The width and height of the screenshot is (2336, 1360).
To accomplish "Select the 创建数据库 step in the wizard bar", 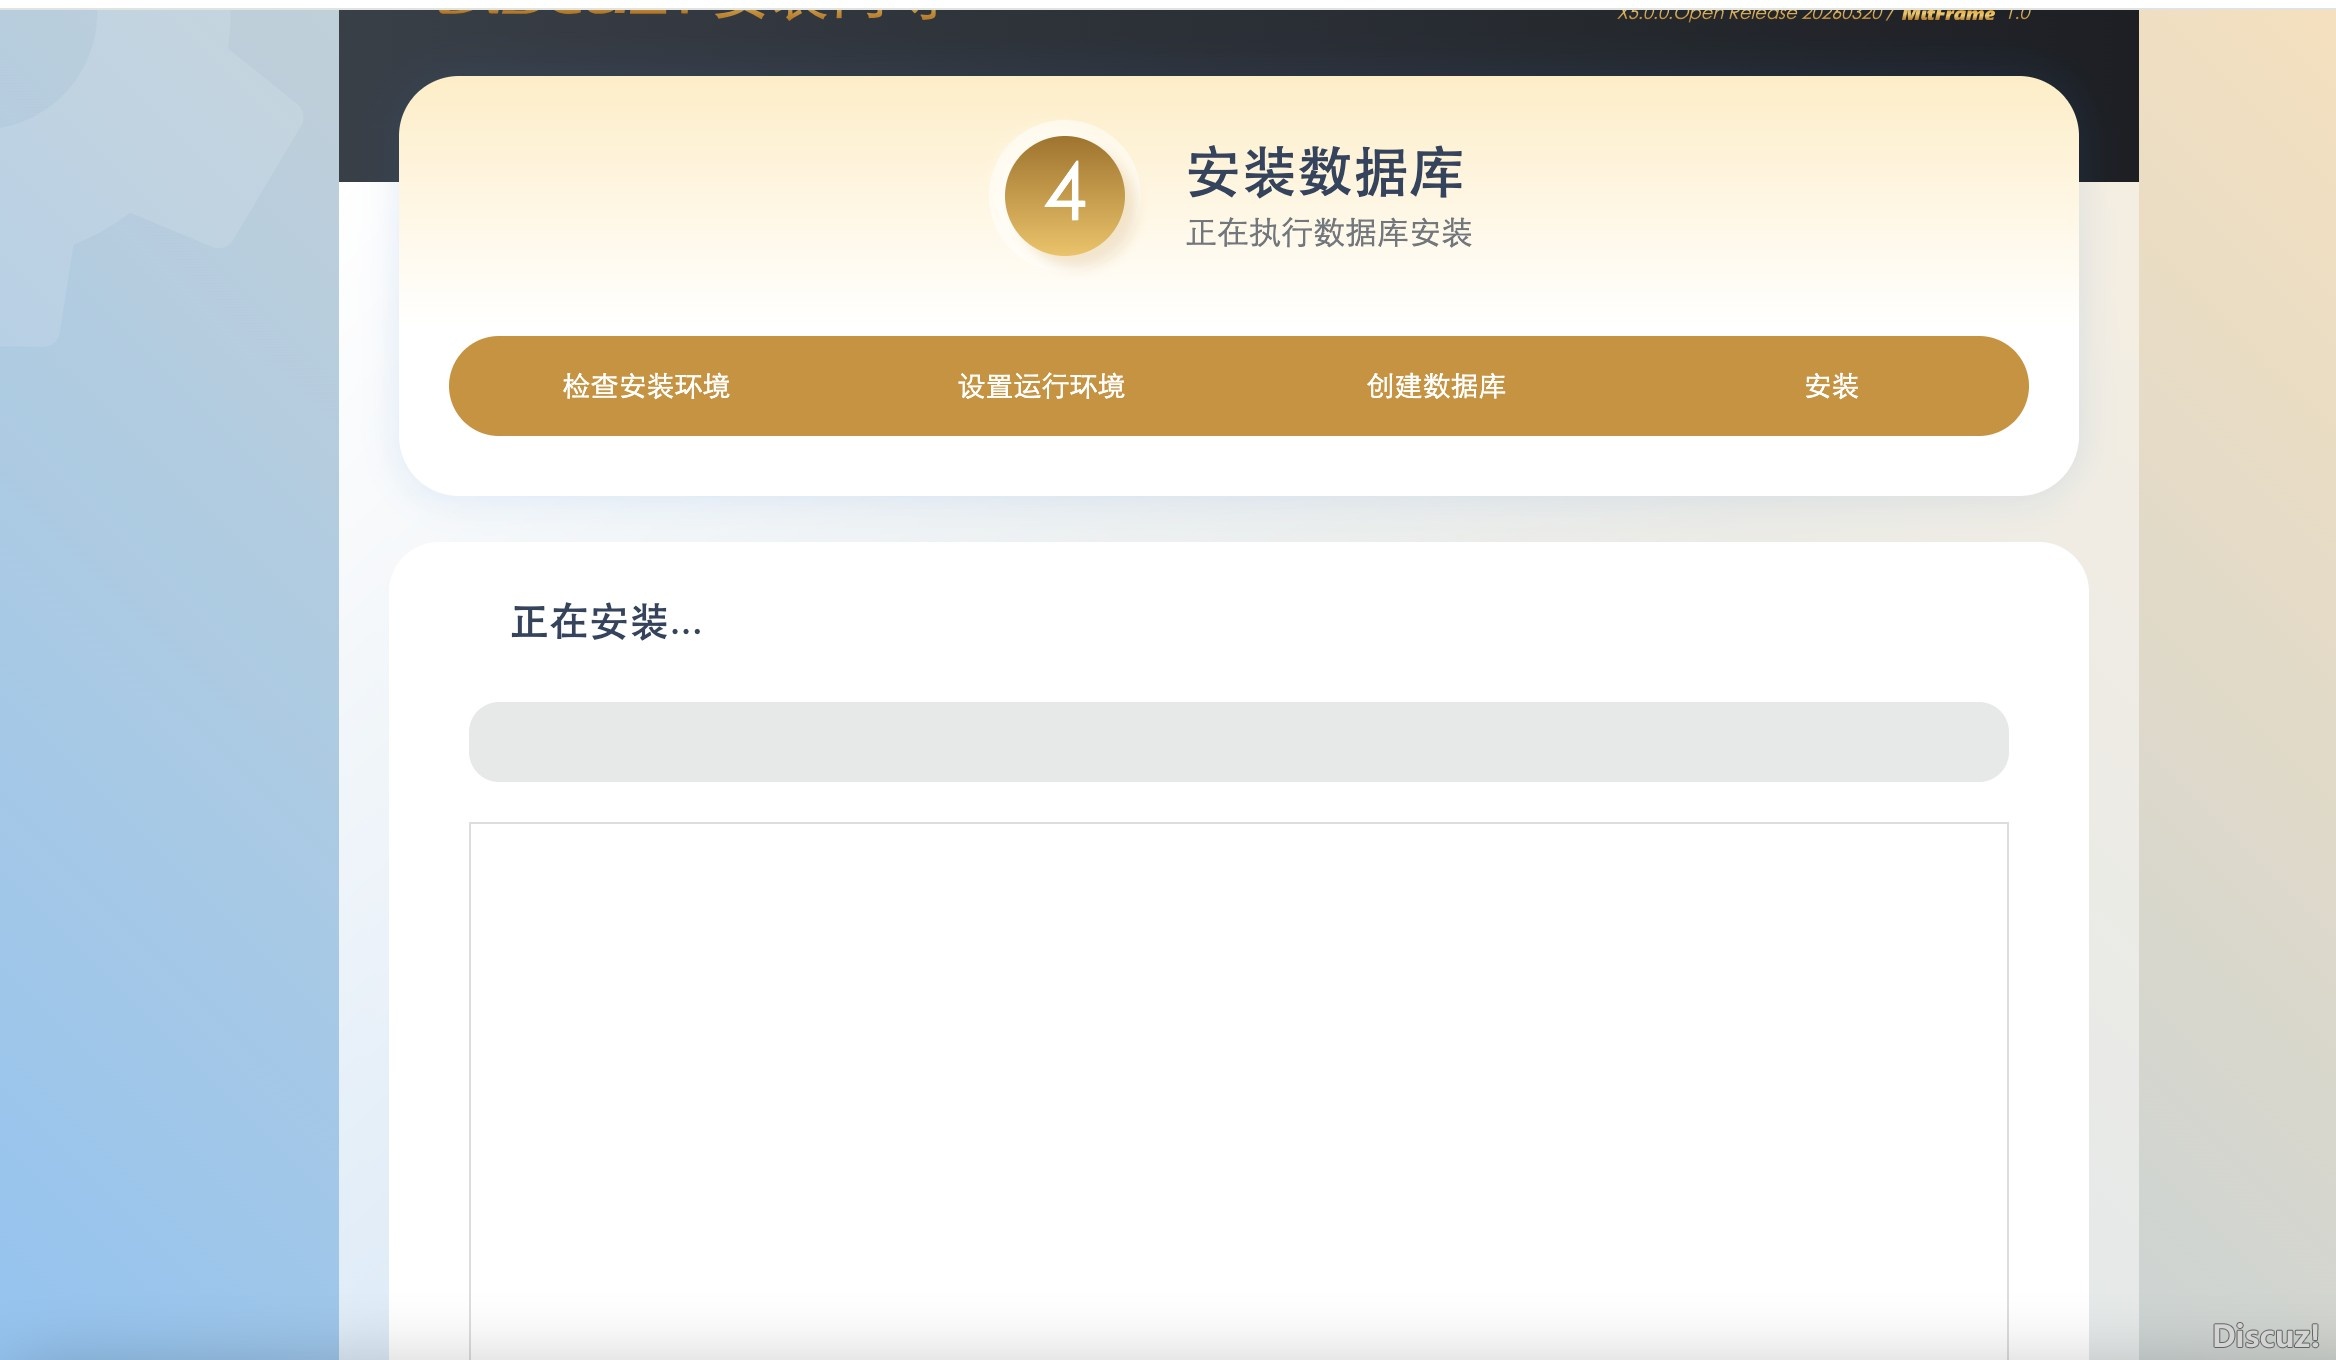I will (x=1437, y=386).
